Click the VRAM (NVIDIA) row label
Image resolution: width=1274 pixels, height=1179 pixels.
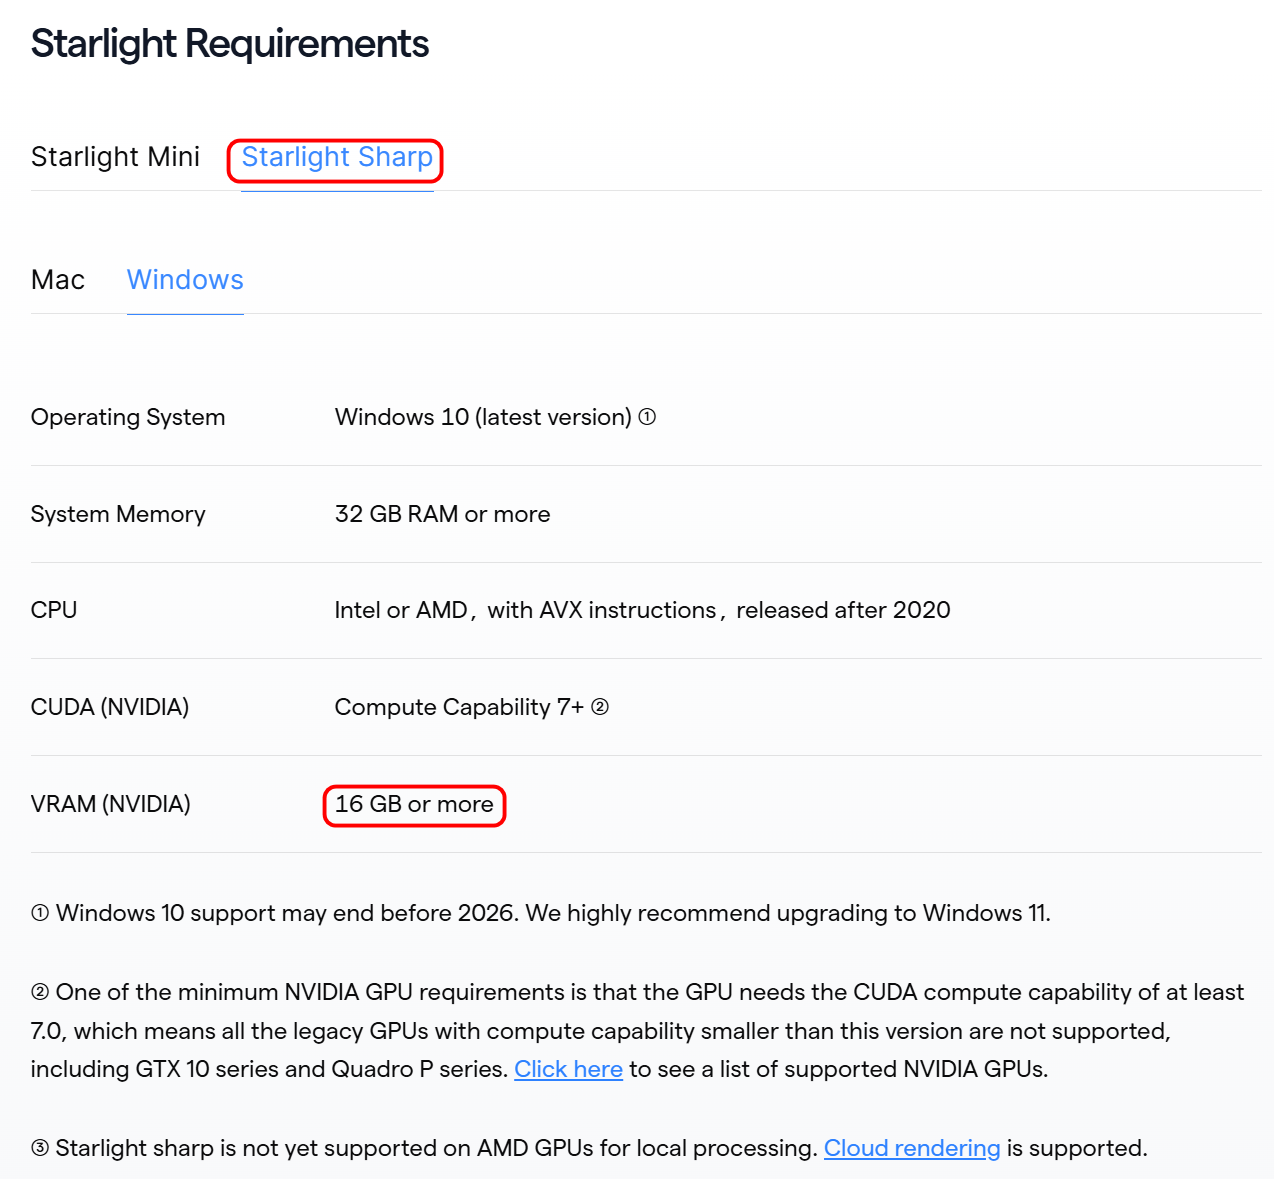(x=111, y=804)
